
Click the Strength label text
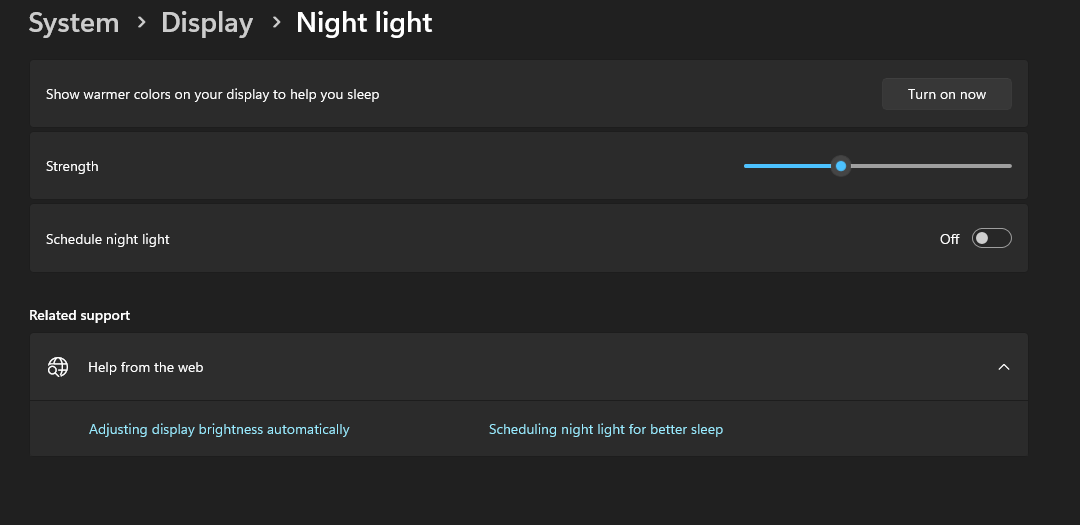(x=72, y=166)
